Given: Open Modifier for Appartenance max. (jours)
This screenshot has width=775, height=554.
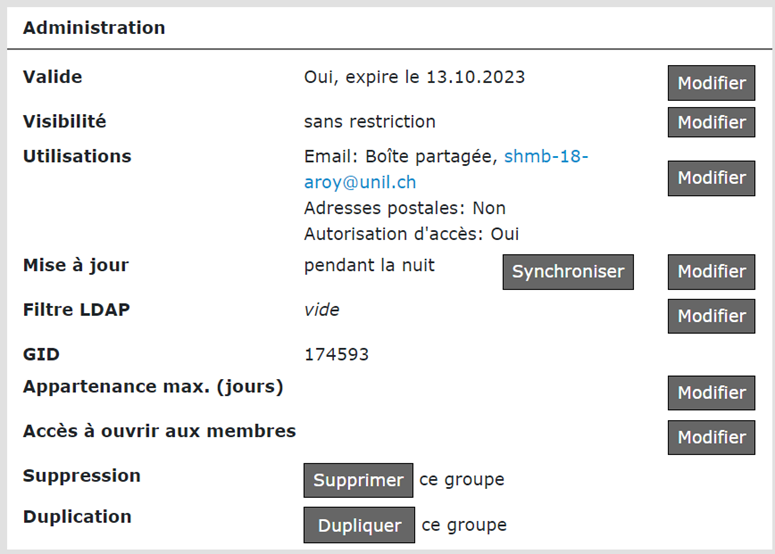Looking at the screenshot, I should [x=711, y=393].
